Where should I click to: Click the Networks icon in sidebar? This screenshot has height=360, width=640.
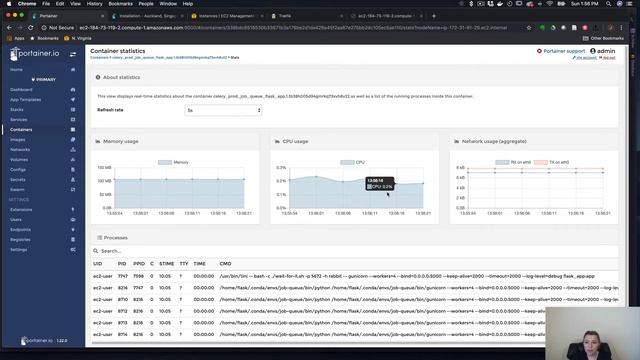tap(73, 150)
